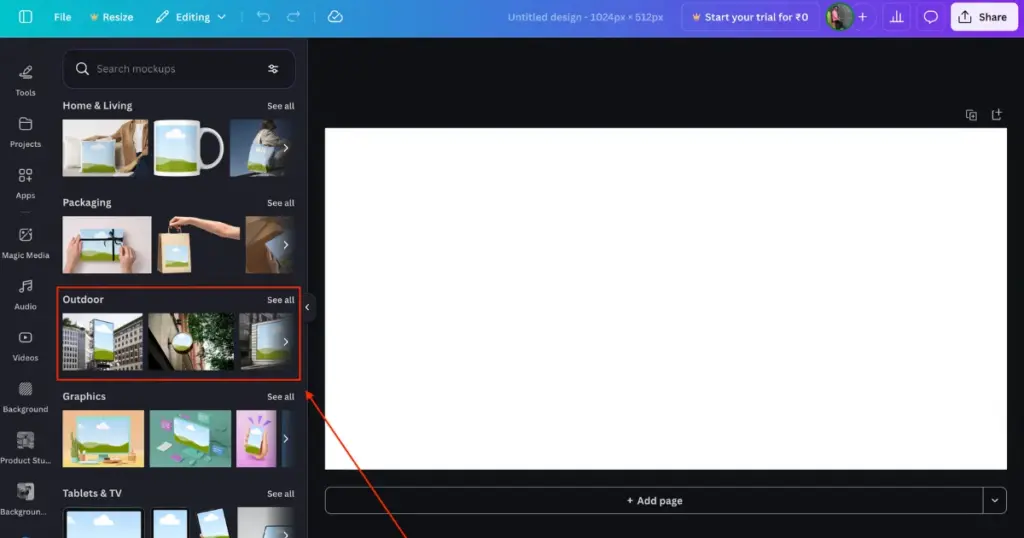Select the paper shopping bag mockup

tap(198, 245)
